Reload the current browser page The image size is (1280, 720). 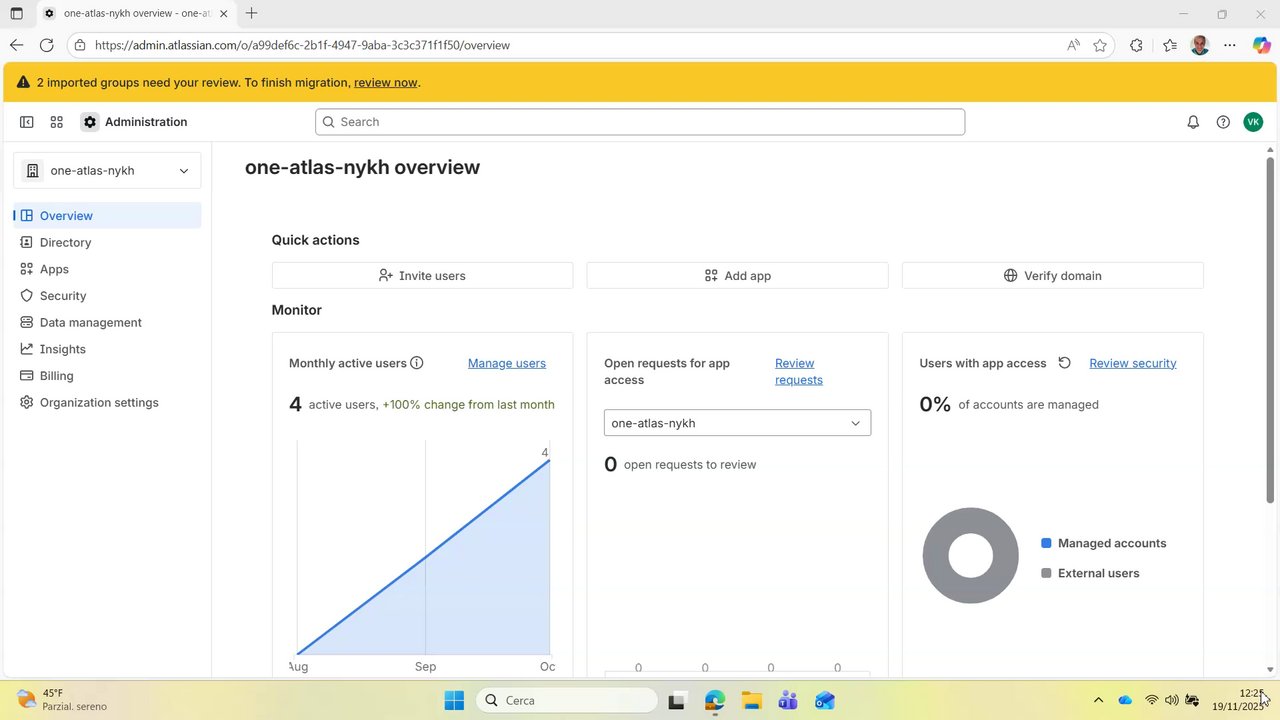click(x=46, y=45)
